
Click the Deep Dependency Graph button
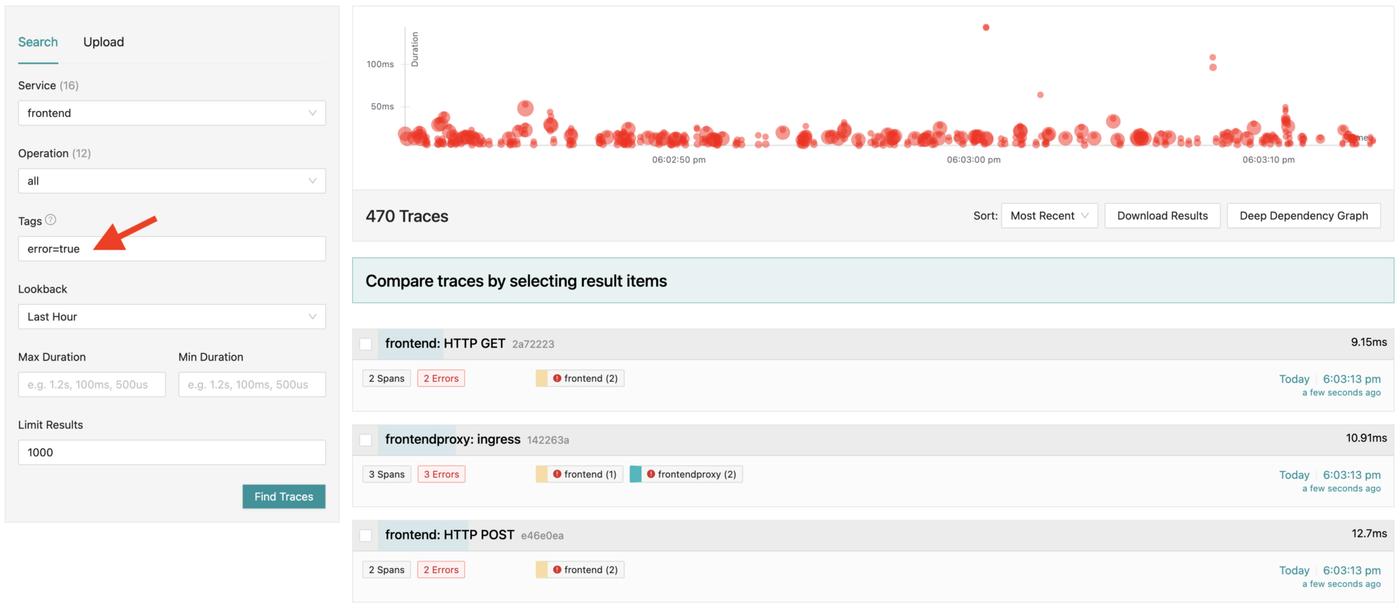1303,216
